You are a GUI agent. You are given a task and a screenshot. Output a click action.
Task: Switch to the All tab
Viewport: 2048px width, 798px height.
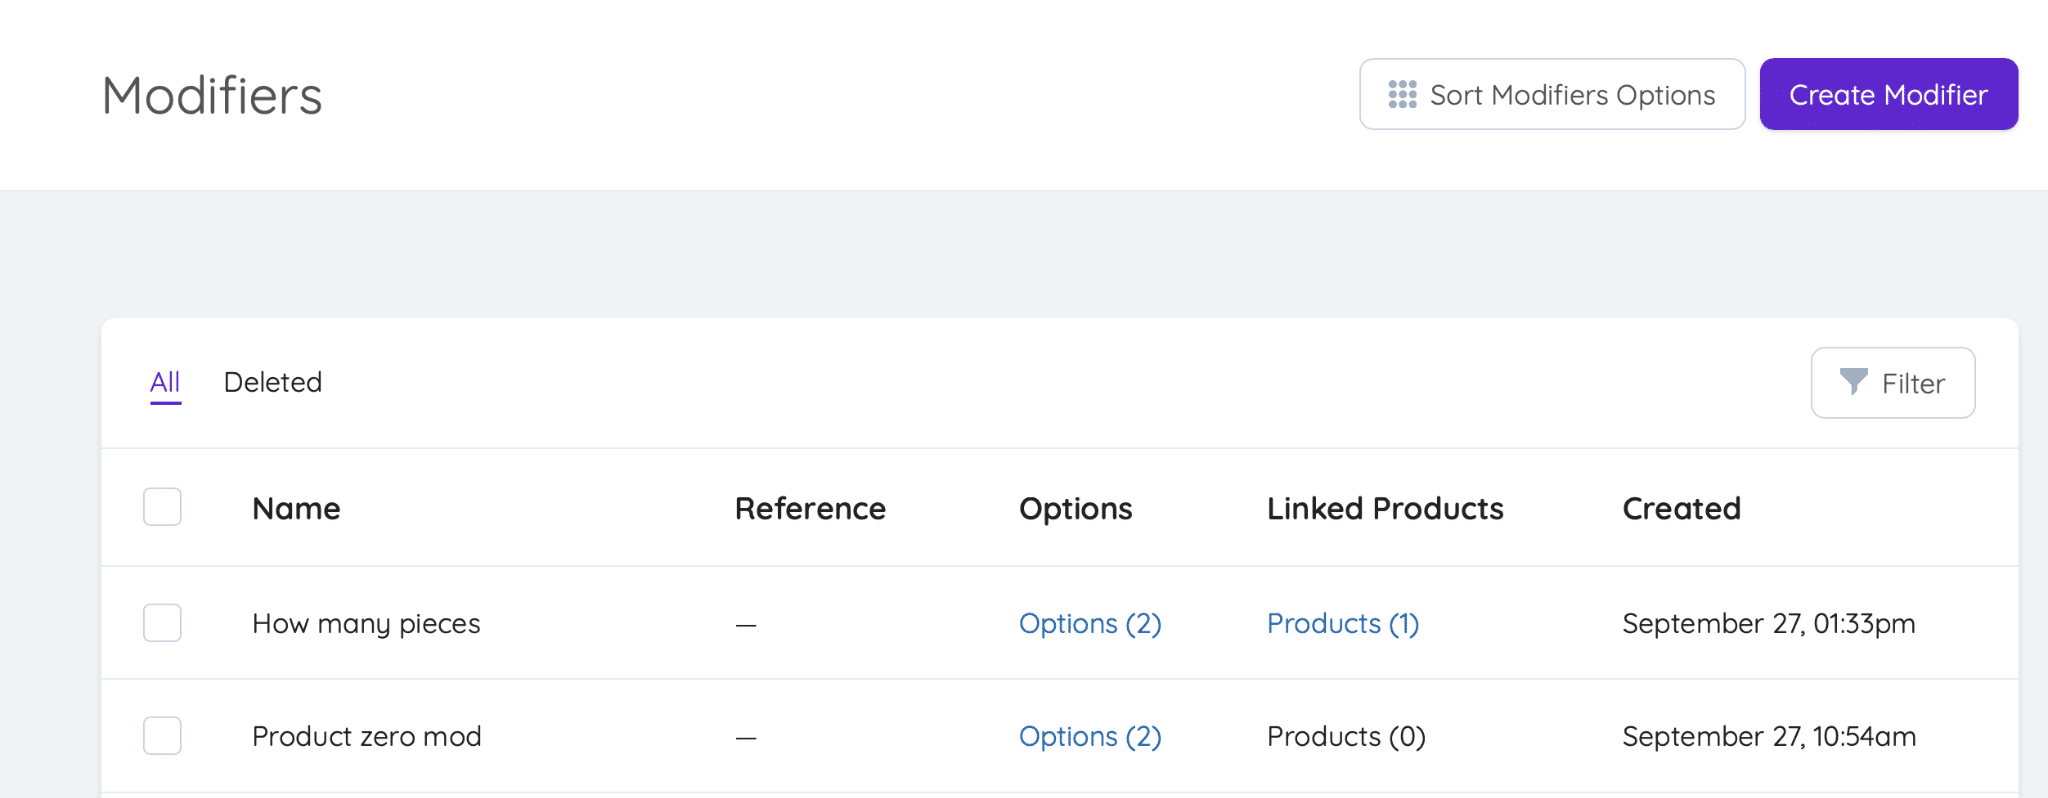165,382
